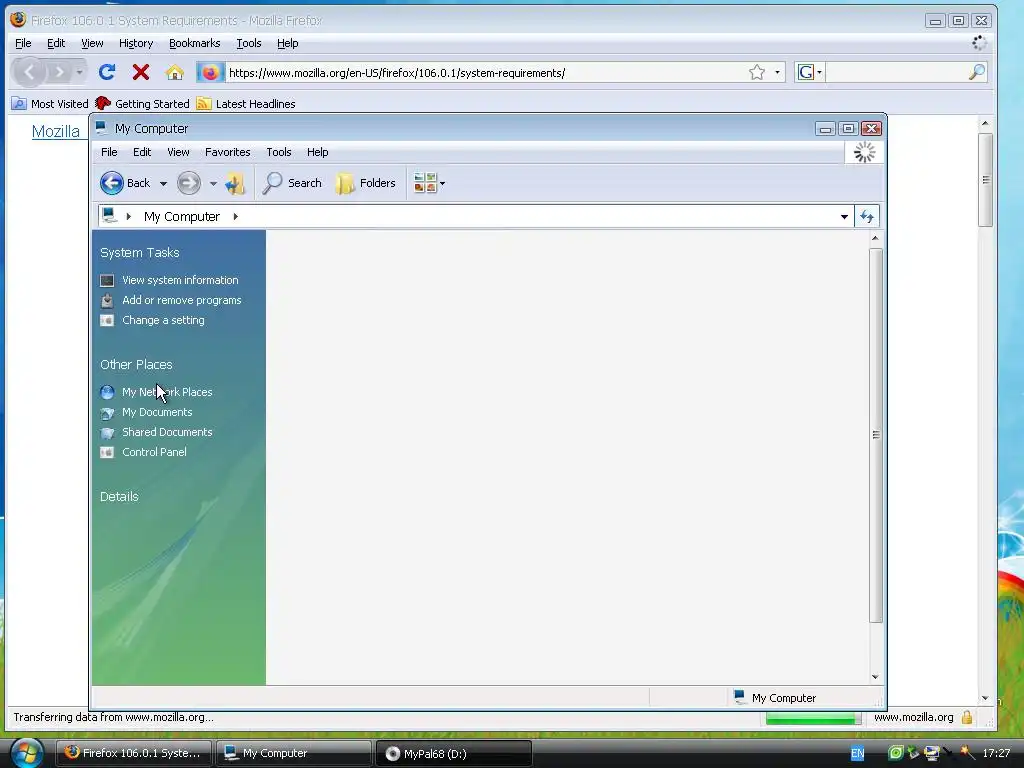1024x768 pixels.
Task: Click the Firefox search input field
Action: (895, 72)
